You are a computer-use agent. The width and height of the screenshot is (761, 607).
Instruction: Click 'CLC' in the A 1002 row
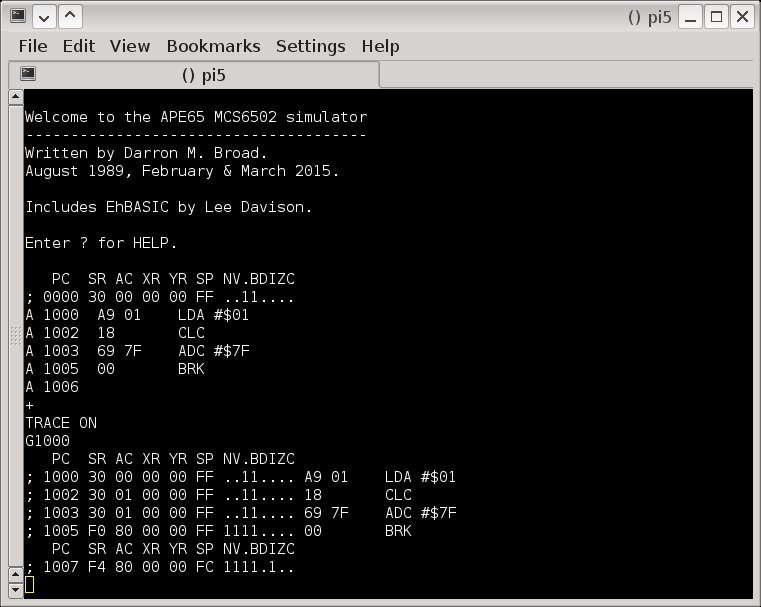191,333
